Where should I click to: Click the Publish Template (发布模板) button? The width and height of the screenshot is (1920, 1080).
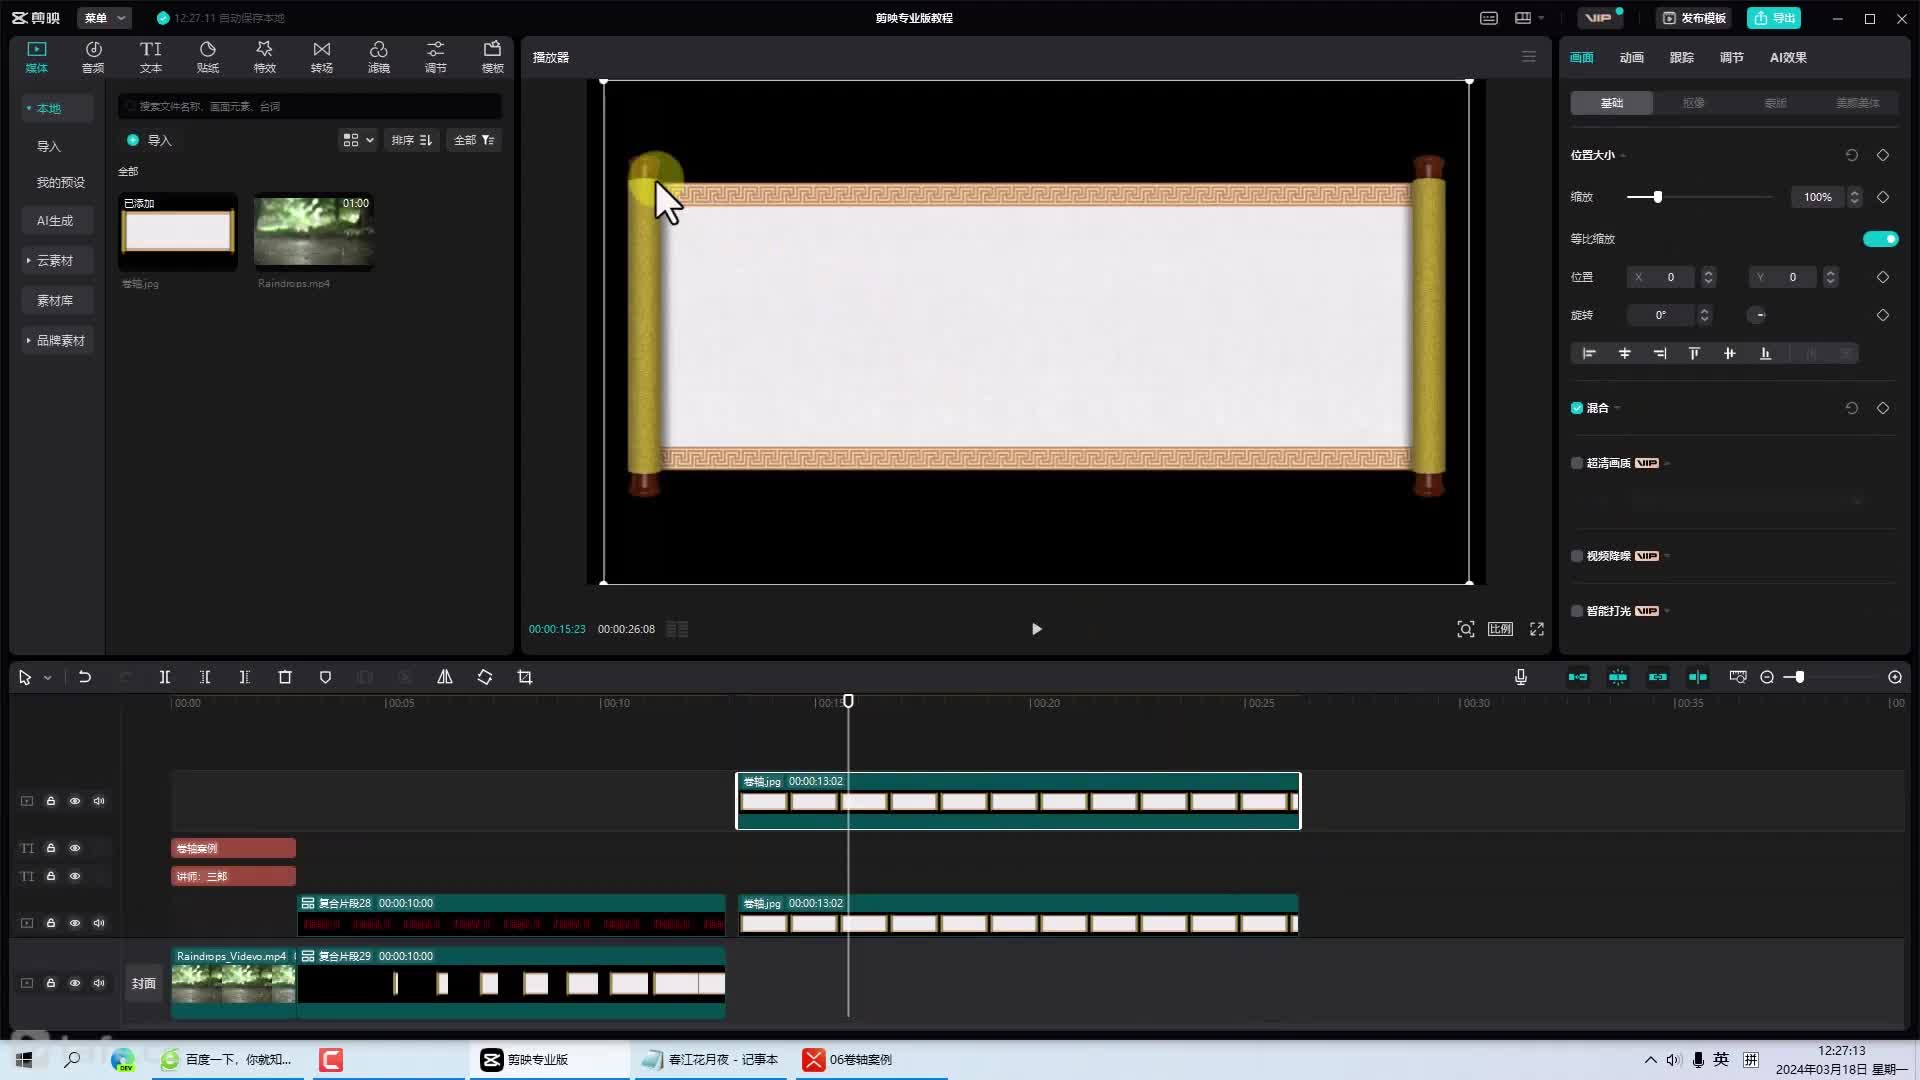[x=1694, y=18]
